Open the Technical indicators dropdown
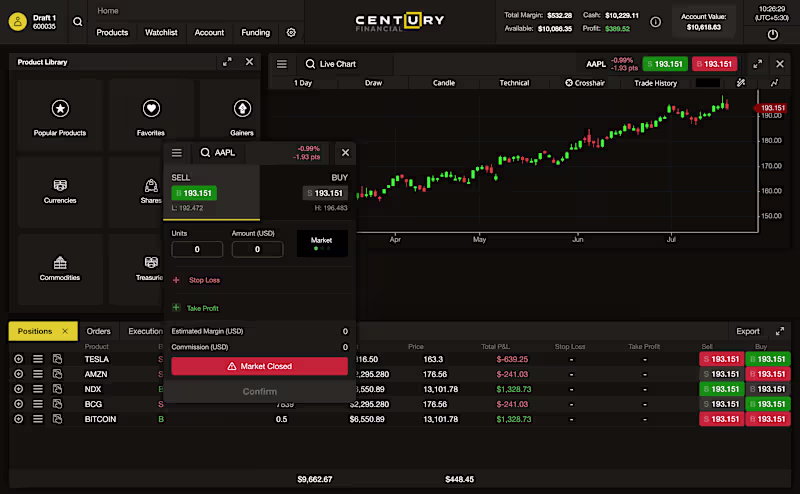Viewport: 800px width, 494px height. [514, 83]
